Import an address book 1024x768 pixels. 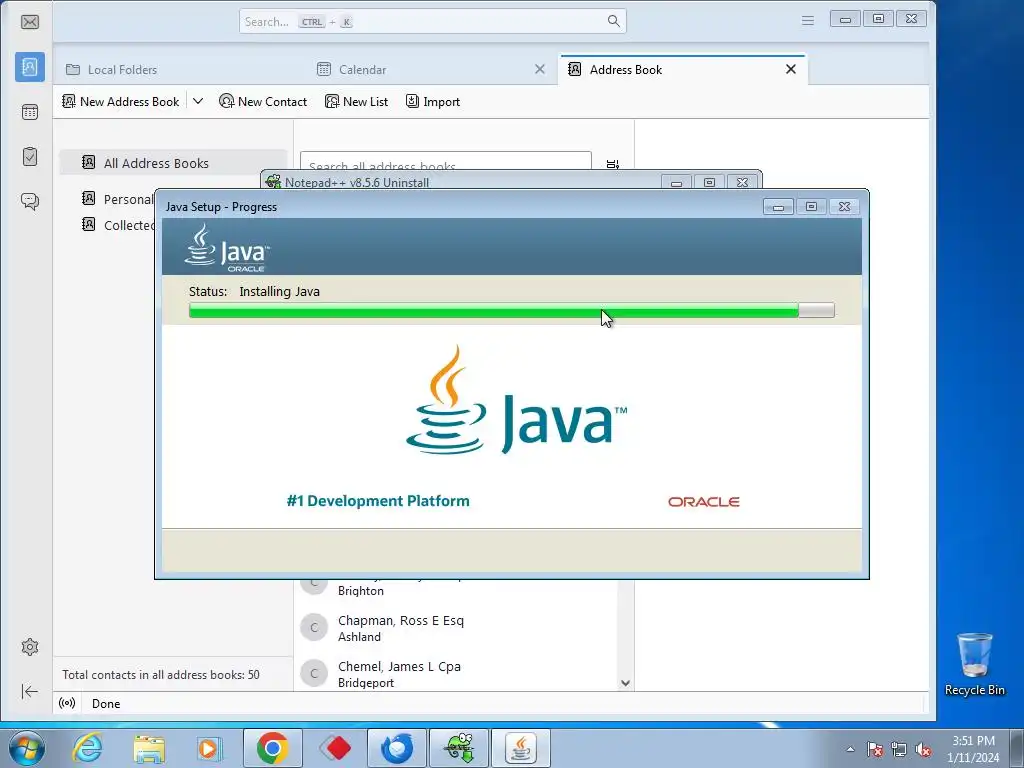[x=433, y=101]
